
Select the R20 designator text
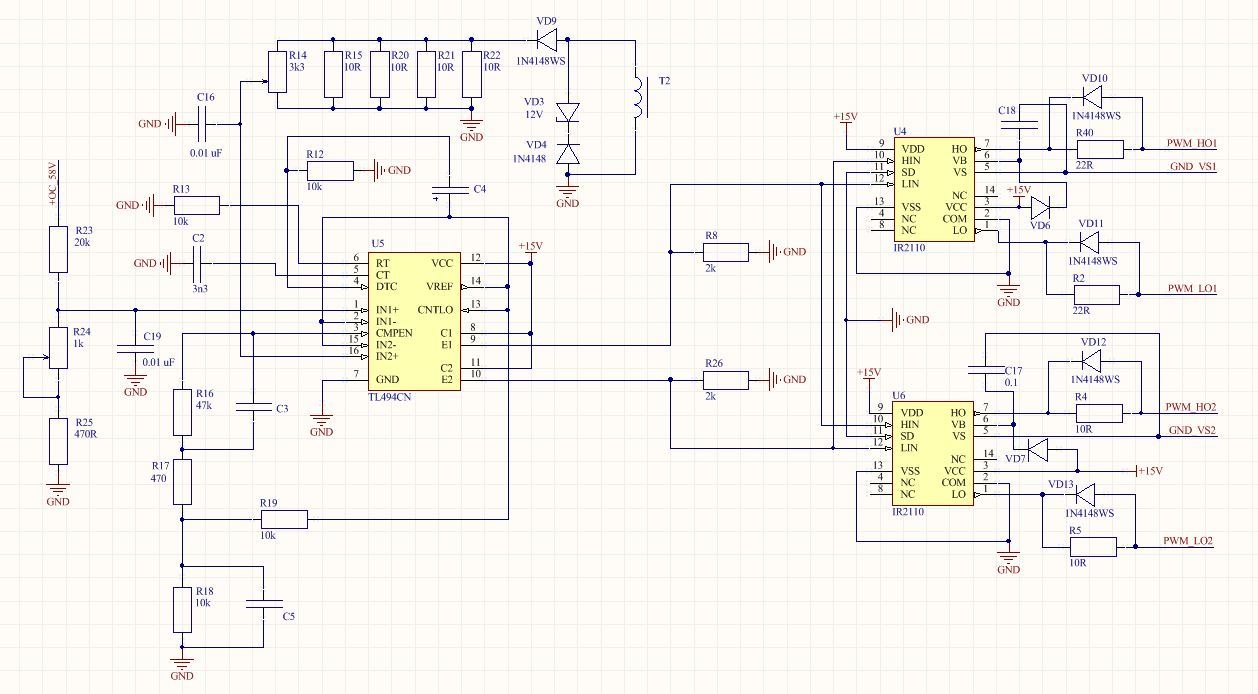[x=400, y=55]
